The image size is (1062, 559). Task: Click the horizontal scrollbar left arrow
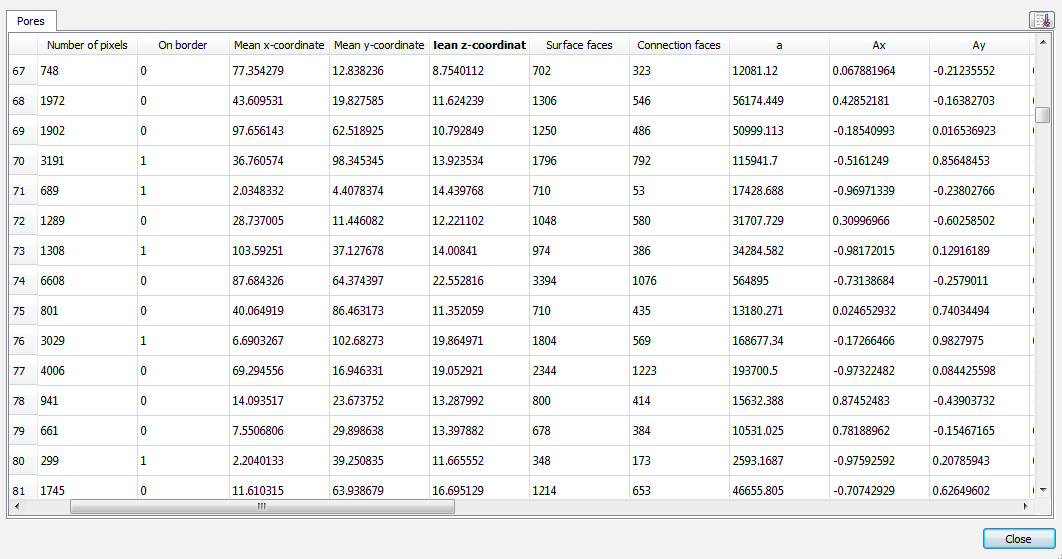[x=17, y=507]
